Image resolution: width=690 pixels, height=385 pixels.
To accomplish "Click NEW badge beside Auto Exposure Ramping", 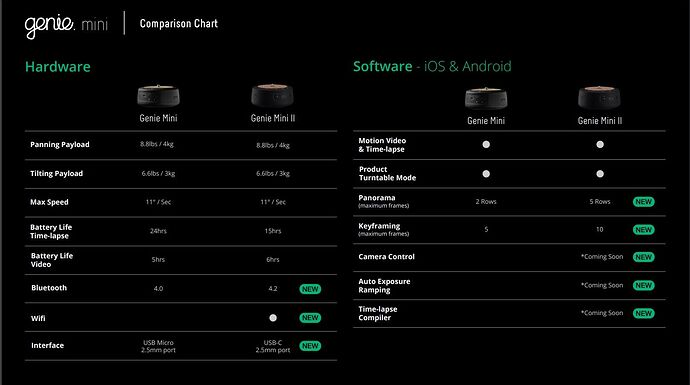I will (x=643, y=285).
